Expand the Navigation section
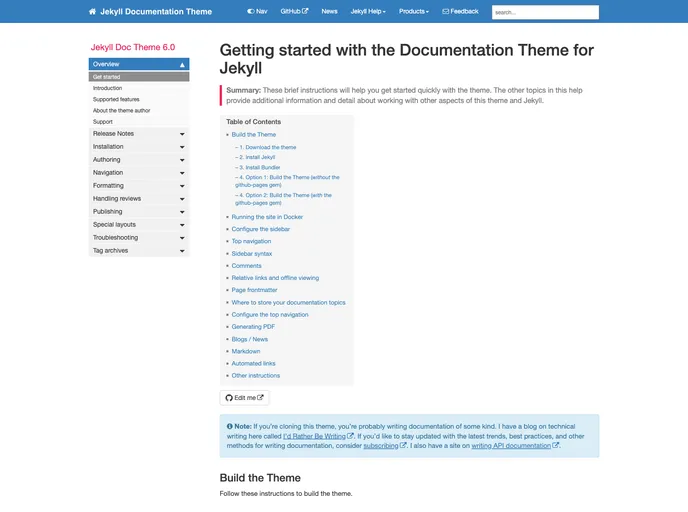 [x=139, y=173]
